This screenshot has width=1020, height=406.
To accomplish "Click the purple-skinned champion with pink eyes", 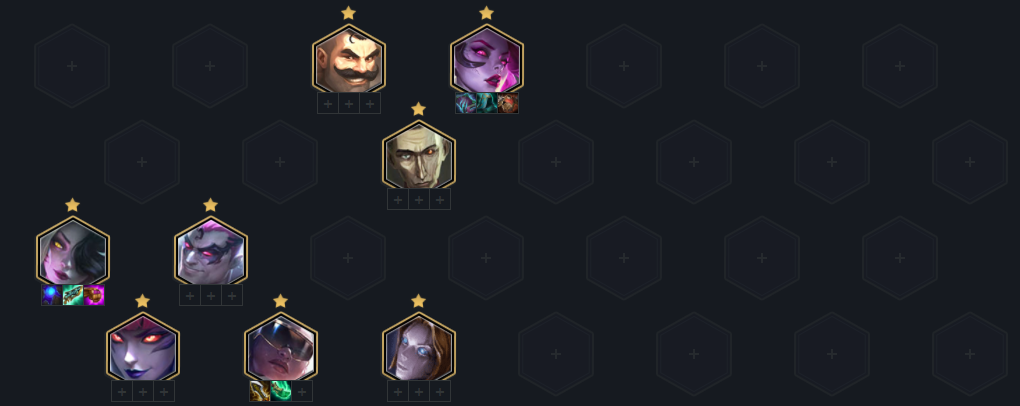I will [x=487, y=59].
